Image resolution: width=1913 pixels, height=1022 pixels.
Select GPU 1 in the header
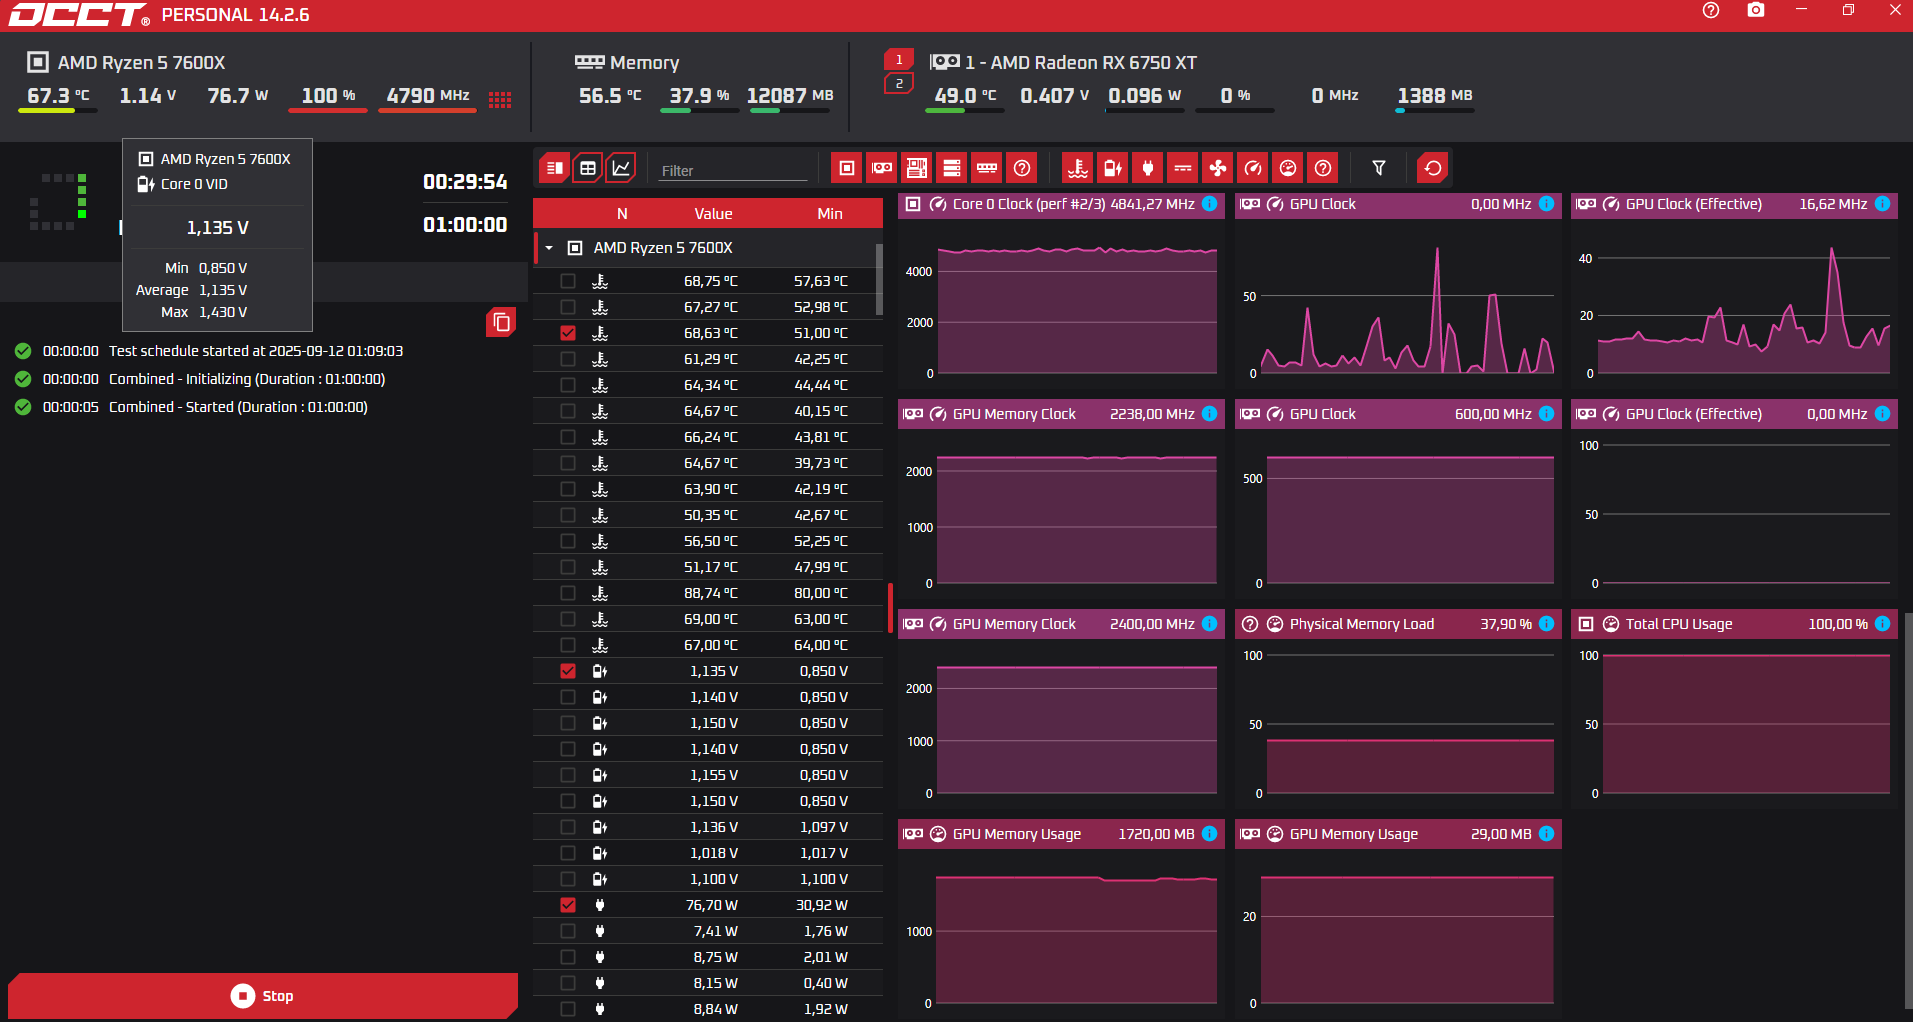click(899, 60)
